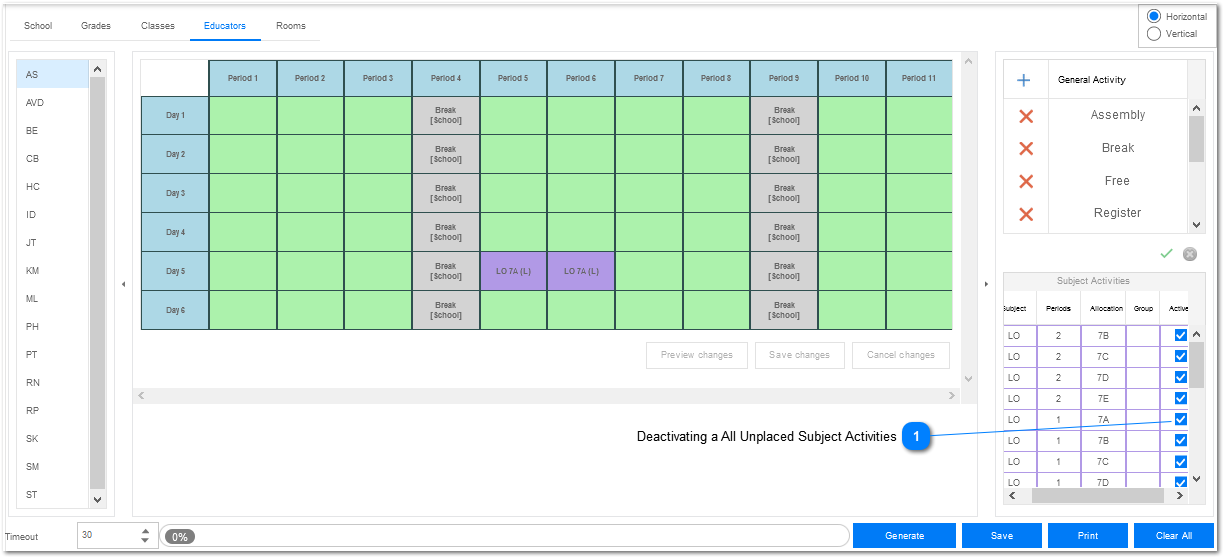
Task: Click the Save changes button
Action: pos(799,355)
